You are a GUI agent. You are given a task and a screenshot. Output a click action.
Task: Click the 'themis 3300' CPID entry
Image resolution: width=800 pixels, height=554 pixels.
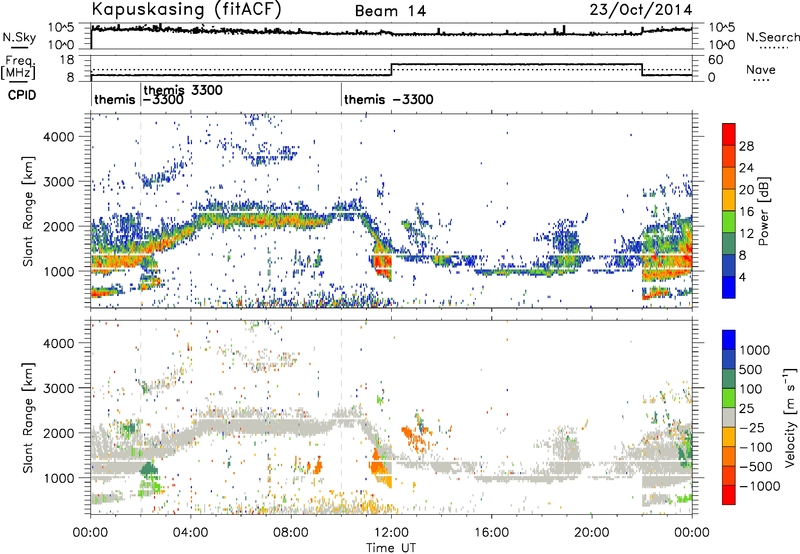(x=183, y=90)
